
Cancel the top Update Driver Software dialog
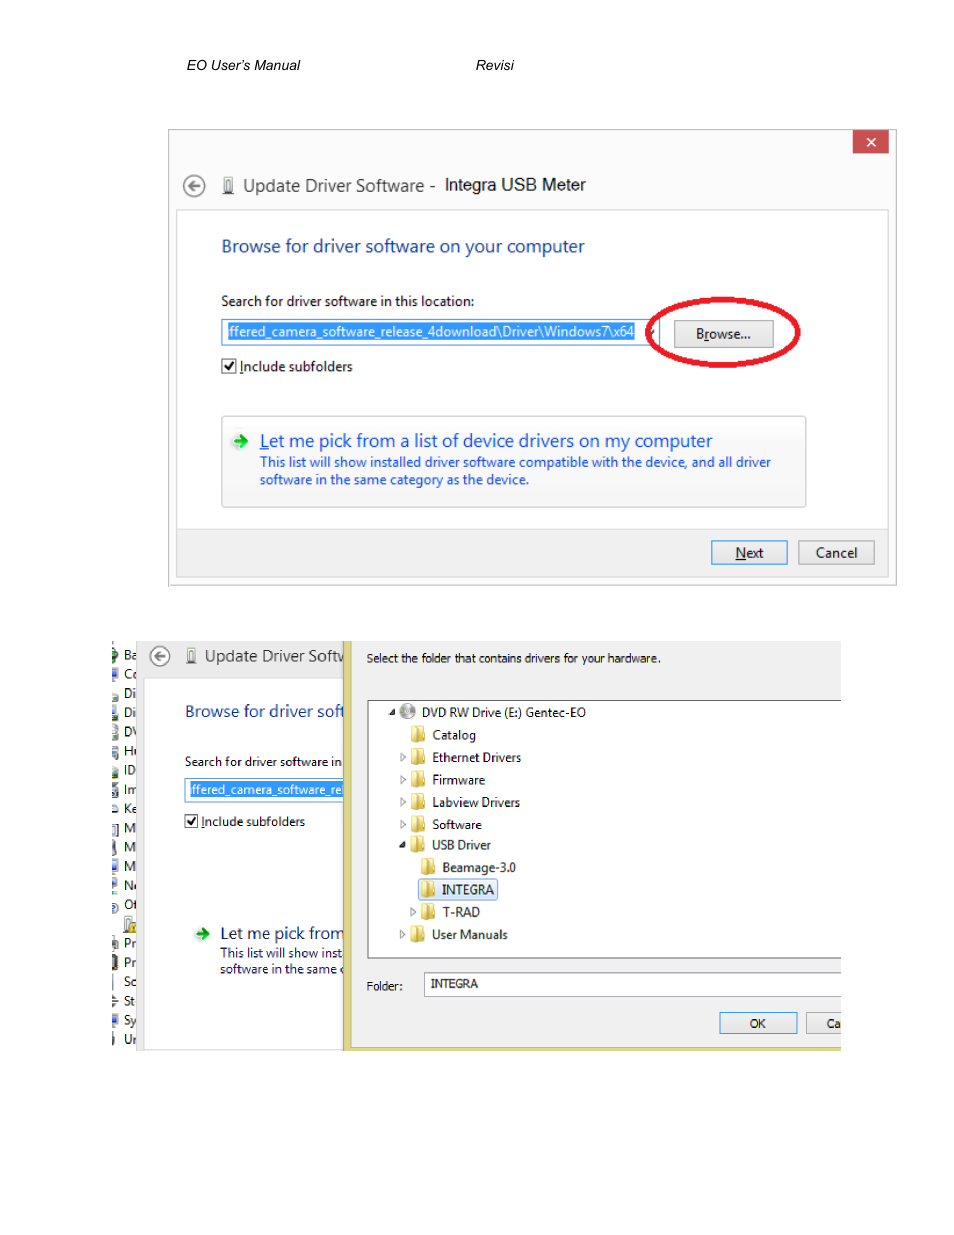[x=836, y=553]
